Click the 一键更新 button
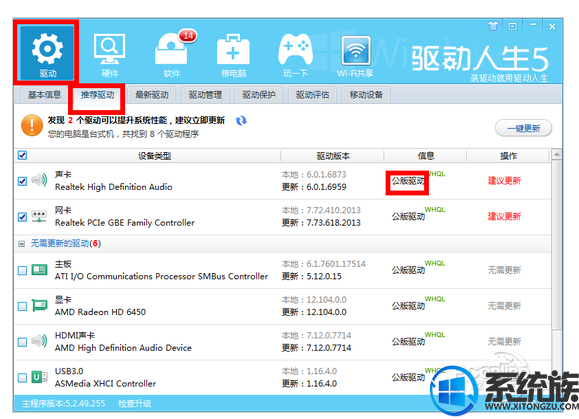Screen dimensions: 579x419 523,128
